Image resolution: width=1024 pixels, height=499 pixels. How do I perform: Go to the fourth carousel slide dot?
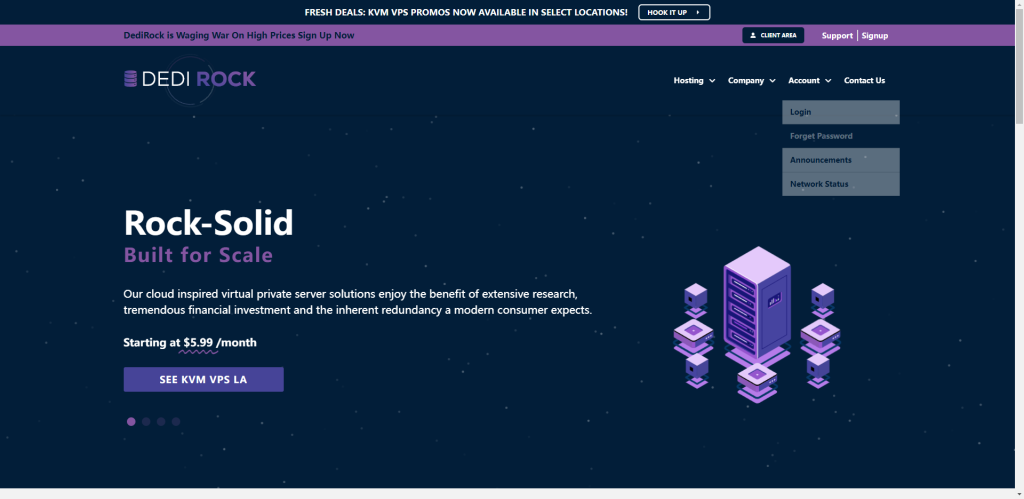point(176,422)
